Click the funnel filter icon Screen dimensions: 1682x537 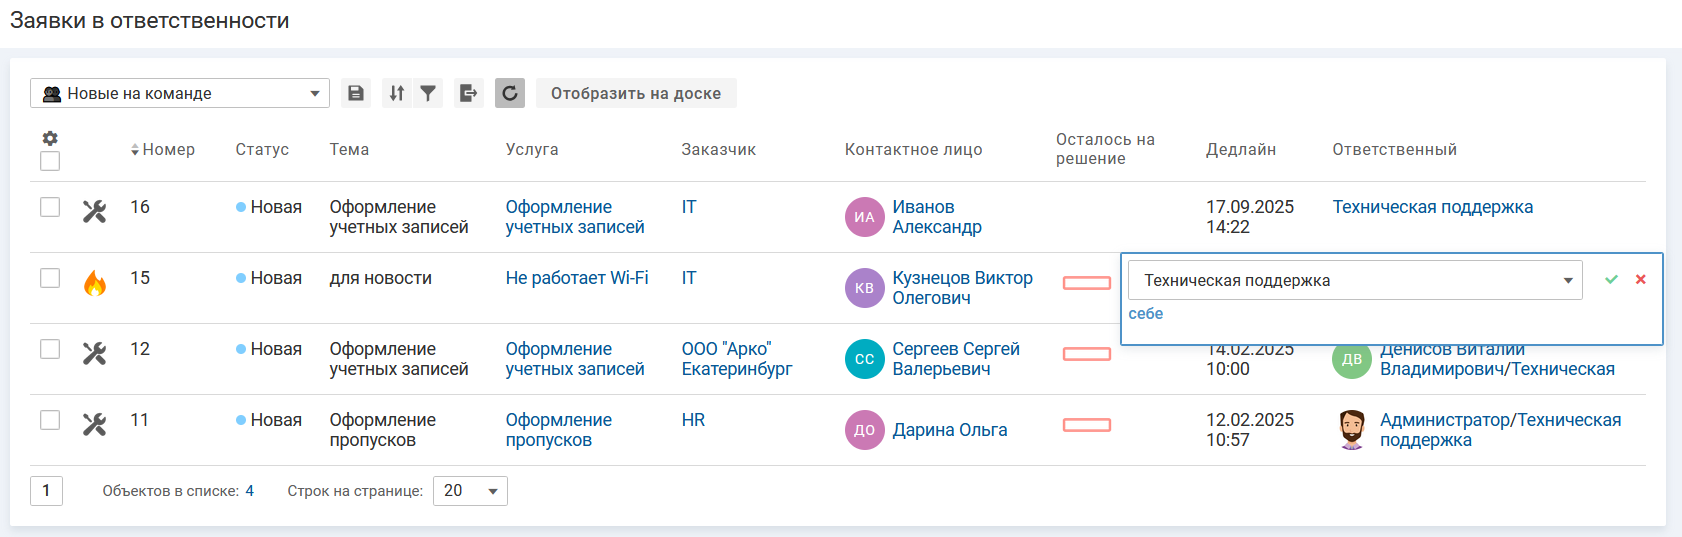pyautogui.click(x=428, y=93)
